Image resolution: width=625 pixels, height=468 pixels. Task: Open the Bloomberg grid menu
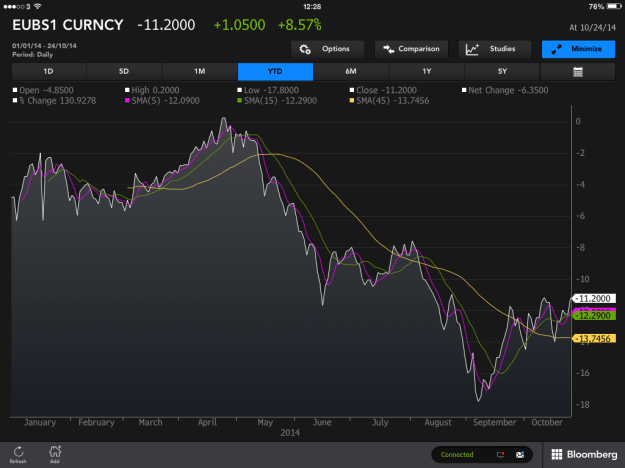(584, 454)
